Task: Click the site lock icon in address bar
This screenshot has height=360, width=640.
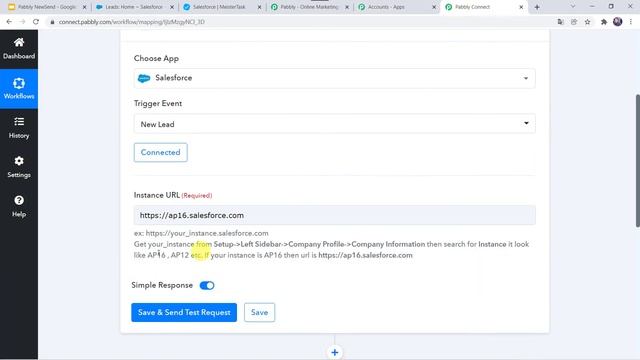Action: tap(52, 22)
